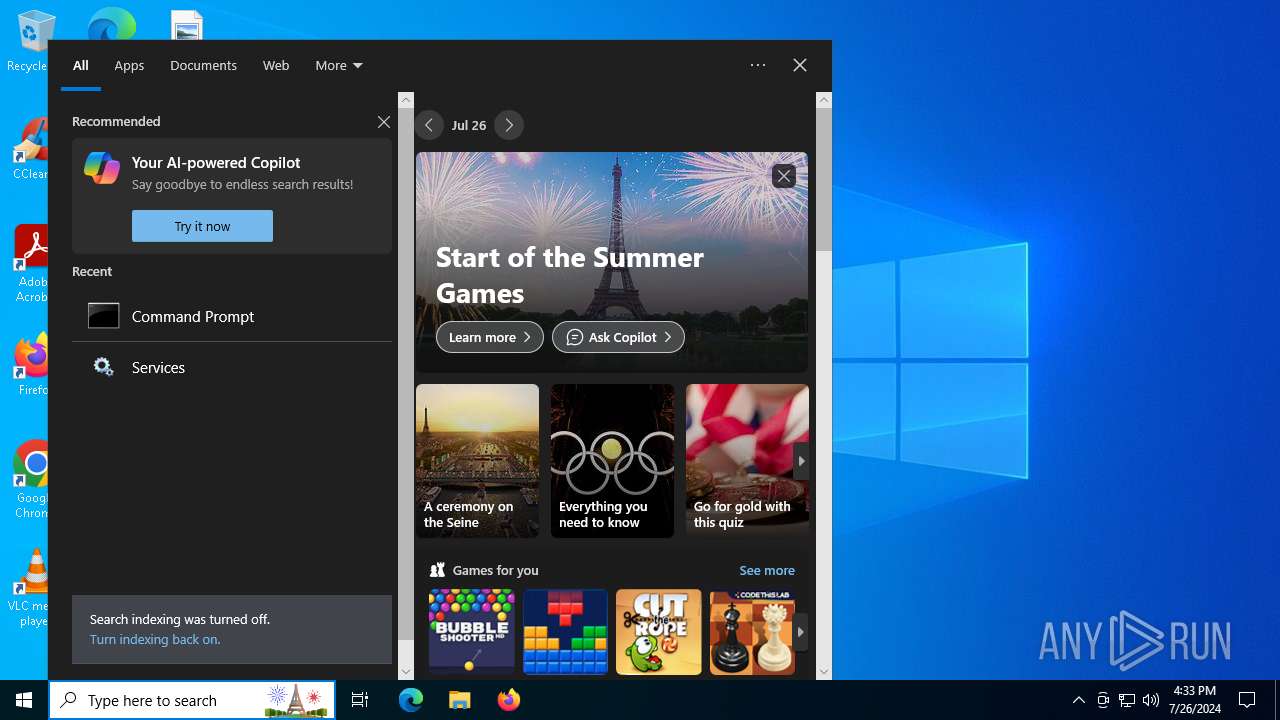The image size is (1280, 720).
Task: Click right panel scrollbar down arrow
Action: point(824,672)
